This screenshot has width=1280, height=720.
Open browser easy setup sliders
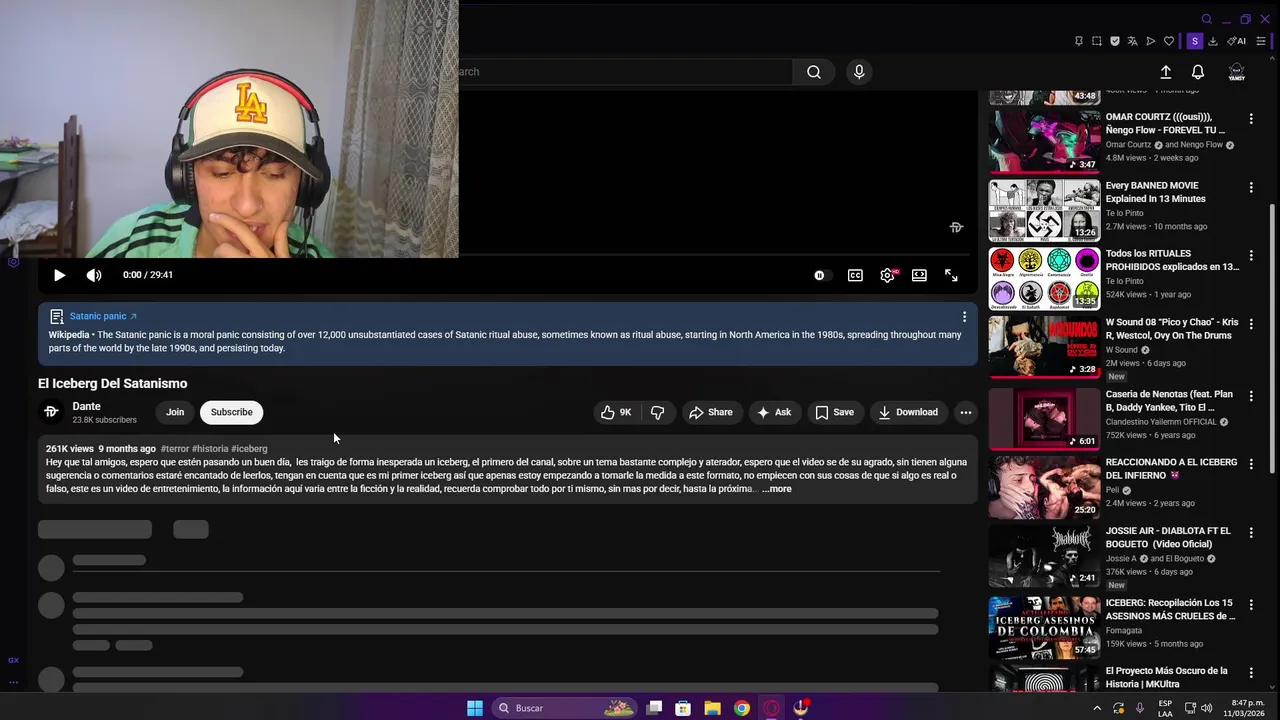1261,41
